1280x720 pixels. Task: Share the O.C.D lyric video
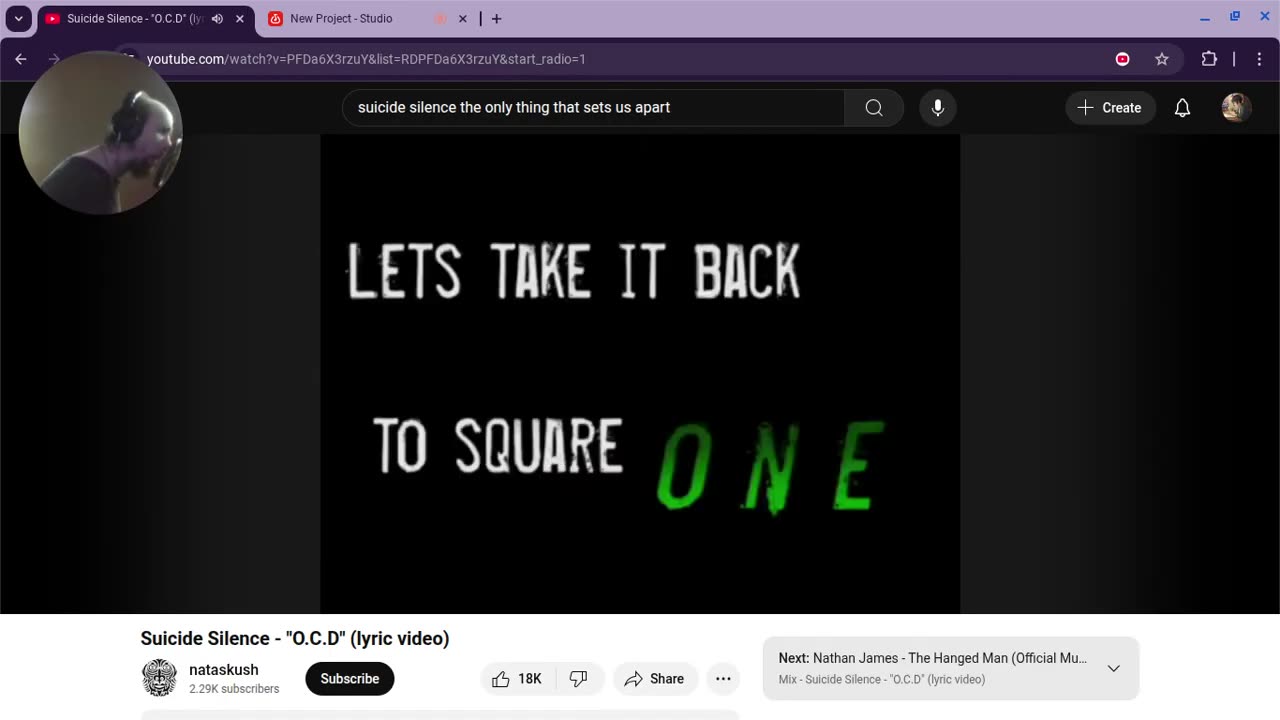pyautogui.click(x=655, y=679)
